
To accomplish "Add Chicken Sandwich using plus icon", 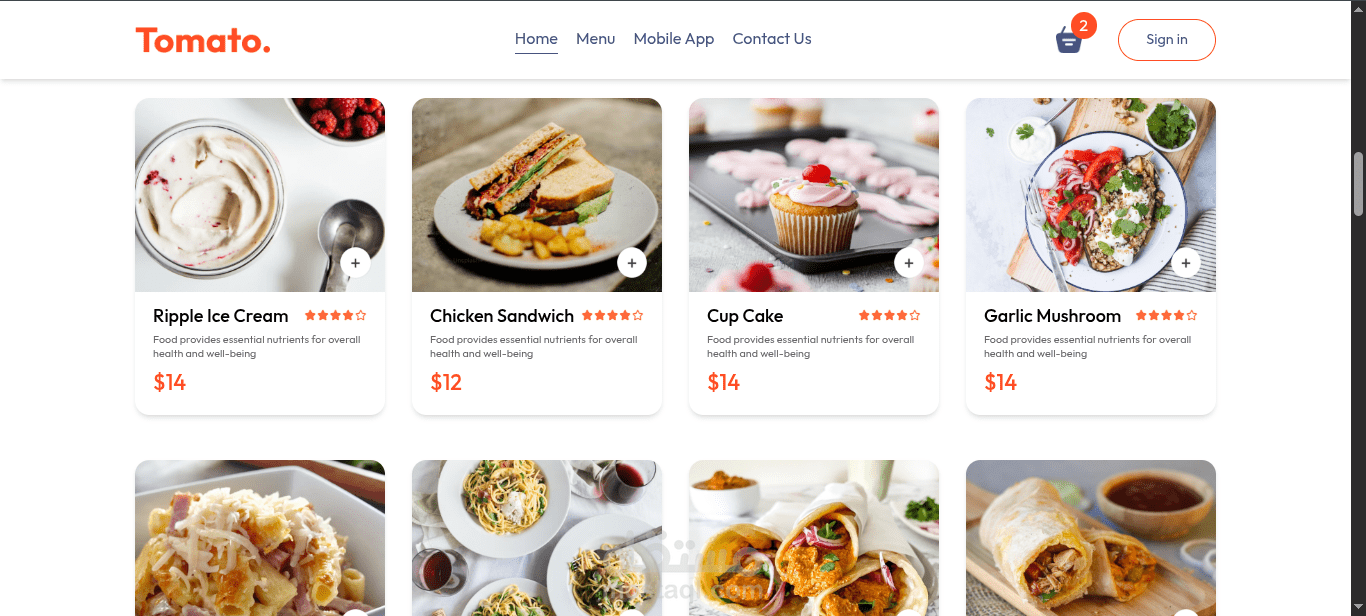I will (x=632, y=263).
